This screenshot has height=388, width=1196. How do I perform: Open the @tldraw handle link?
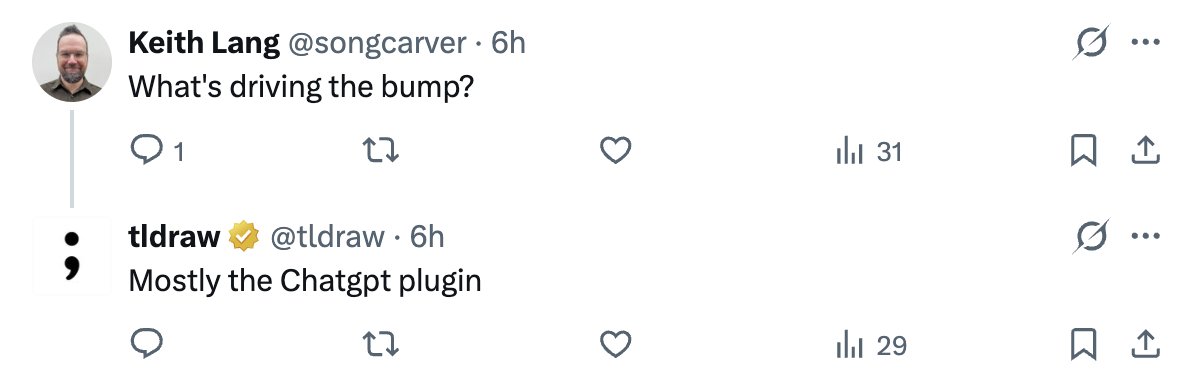point(328,237)
